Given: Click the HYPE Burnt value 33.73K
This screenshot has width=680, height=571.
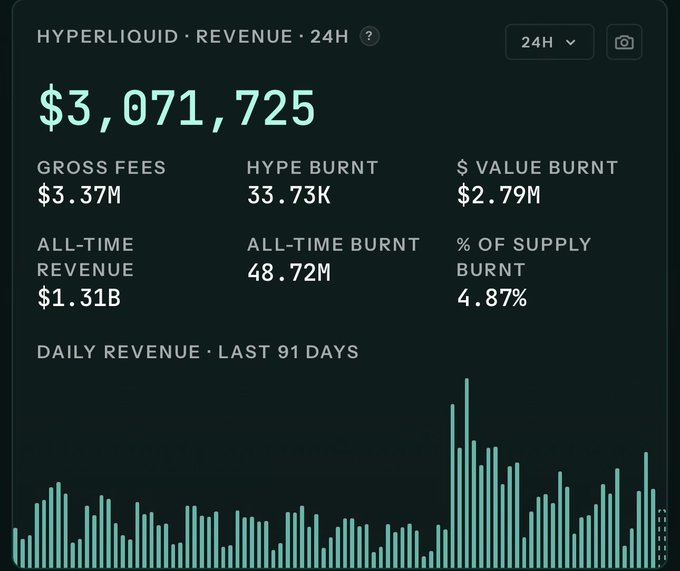Looking at the screenshot, I should [289, 195].
